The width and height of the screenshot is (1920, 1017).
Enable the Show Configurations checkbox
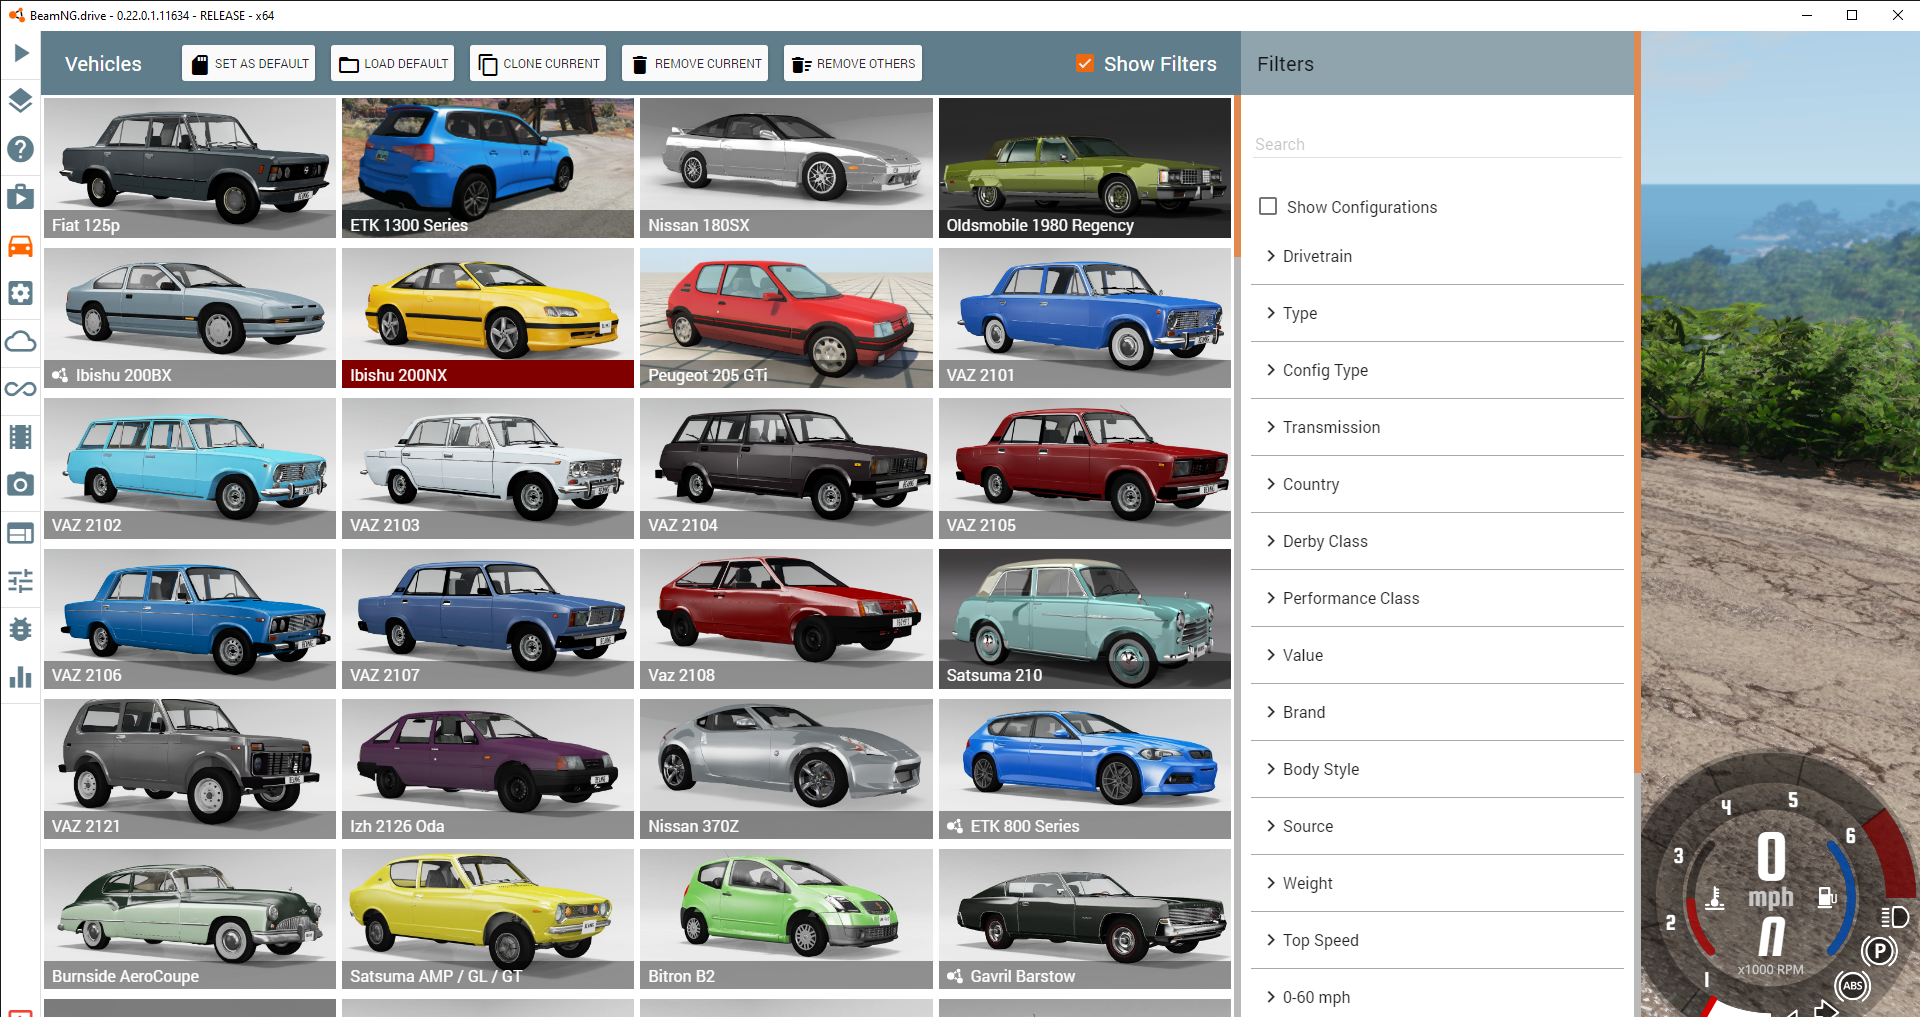[x=1268, y=206]
